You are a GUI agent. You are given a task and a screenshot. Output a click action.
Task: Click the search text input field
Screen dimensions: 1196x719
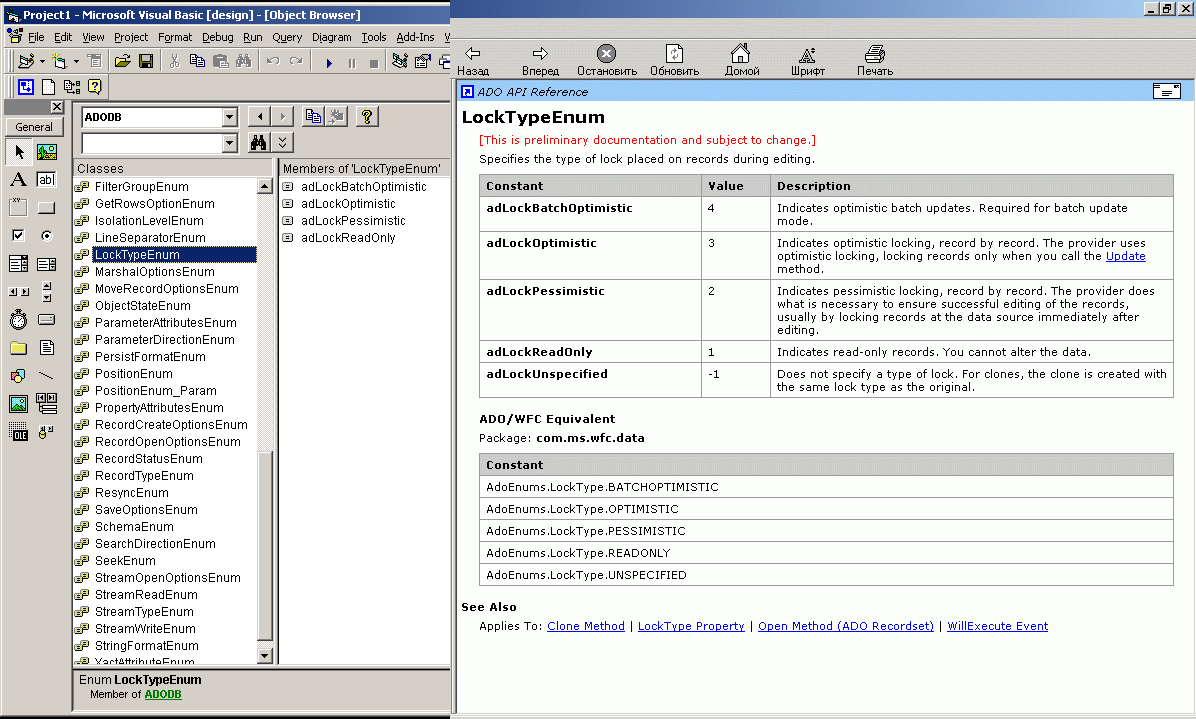pyautogui.click(x=153, y=143)
